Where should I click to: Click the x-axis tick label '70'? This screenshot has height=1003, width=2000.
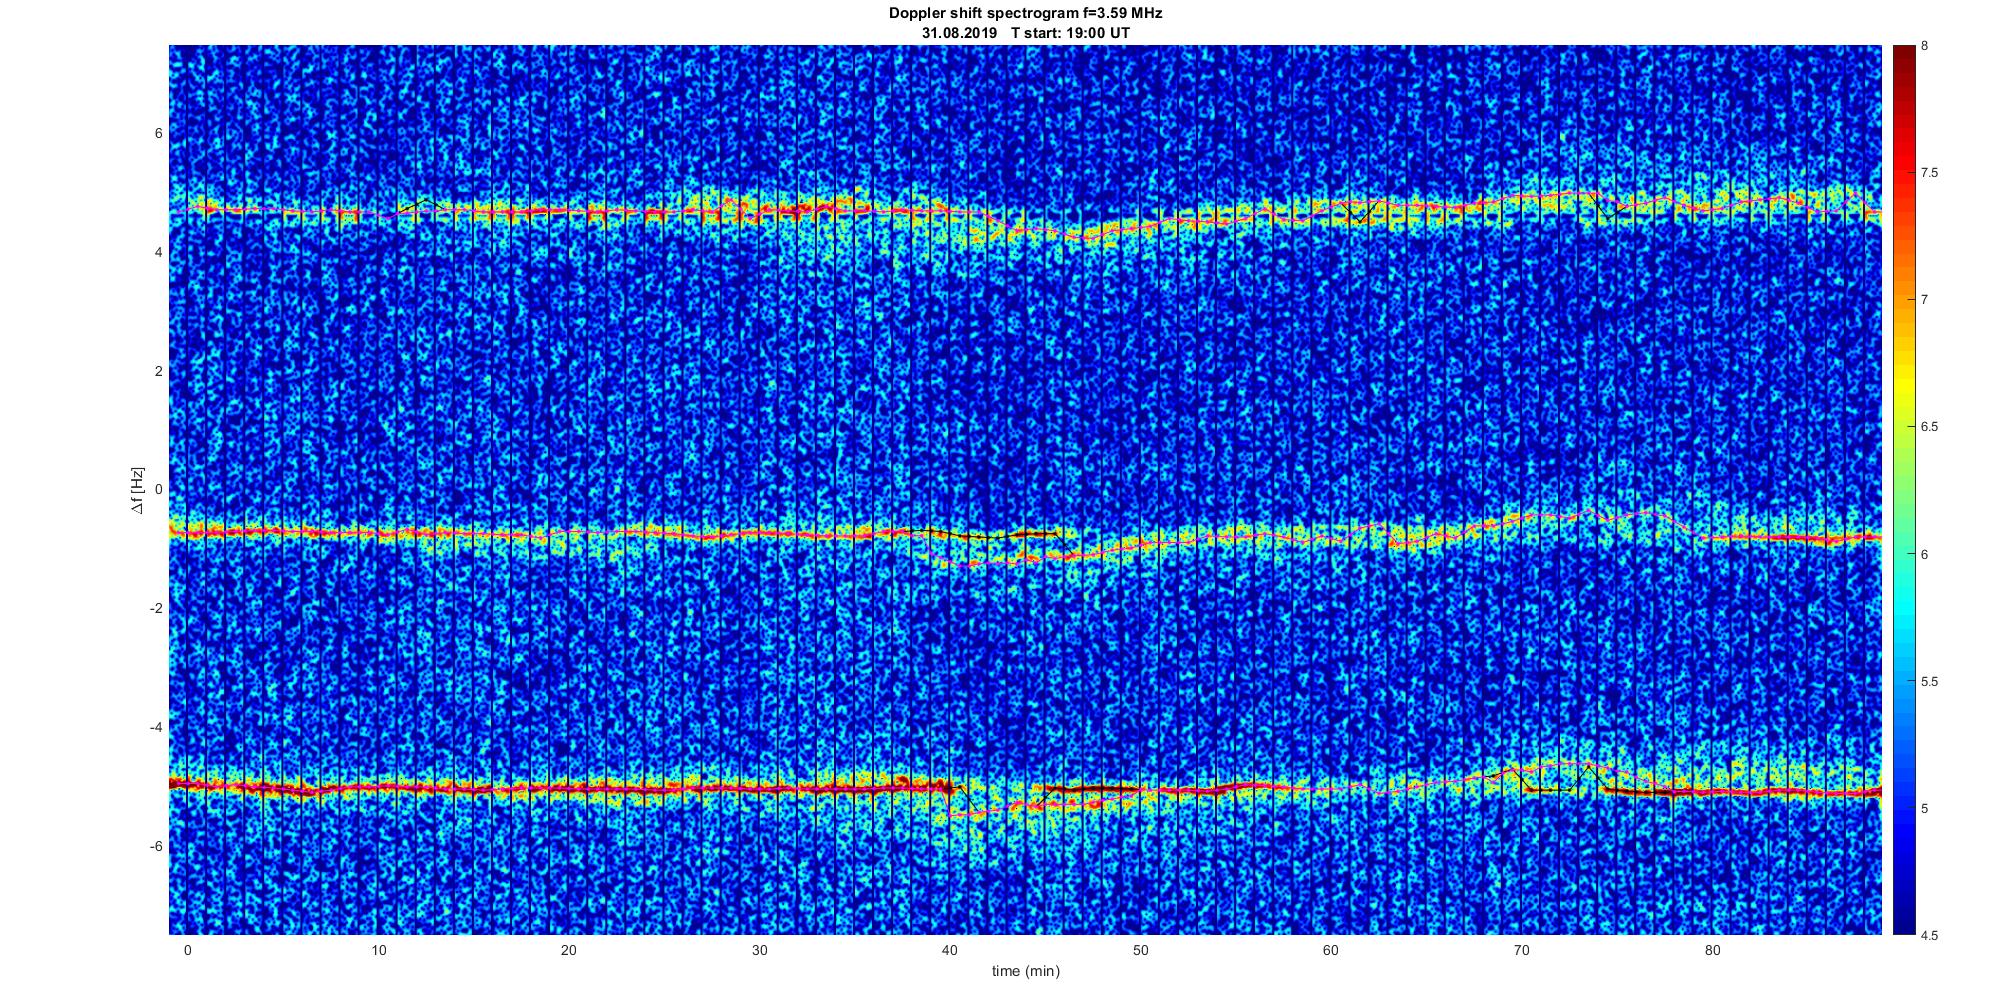click(x=1522, y=950)
